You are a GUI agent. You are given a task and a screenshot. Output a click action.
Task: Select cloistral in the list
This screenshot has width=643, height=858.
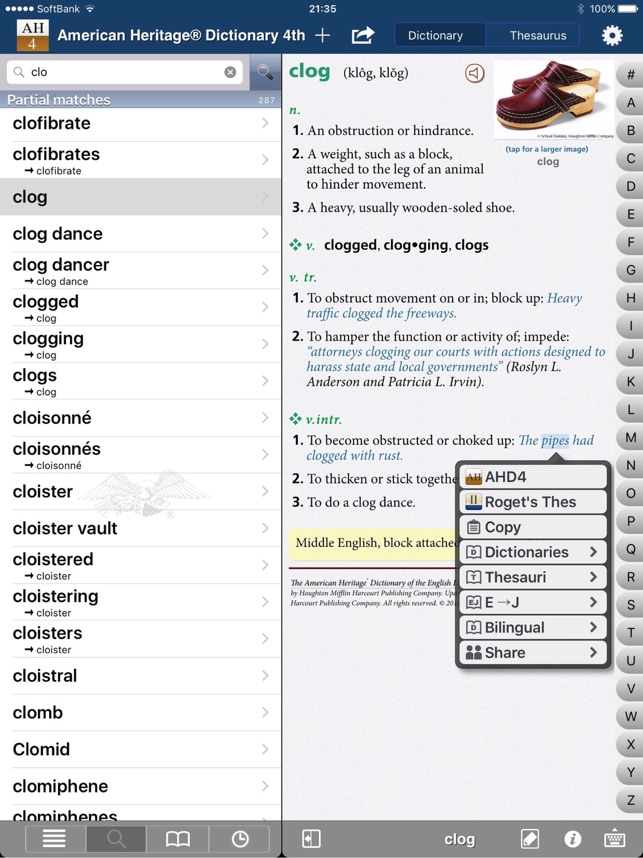click(x=140, y=676)
